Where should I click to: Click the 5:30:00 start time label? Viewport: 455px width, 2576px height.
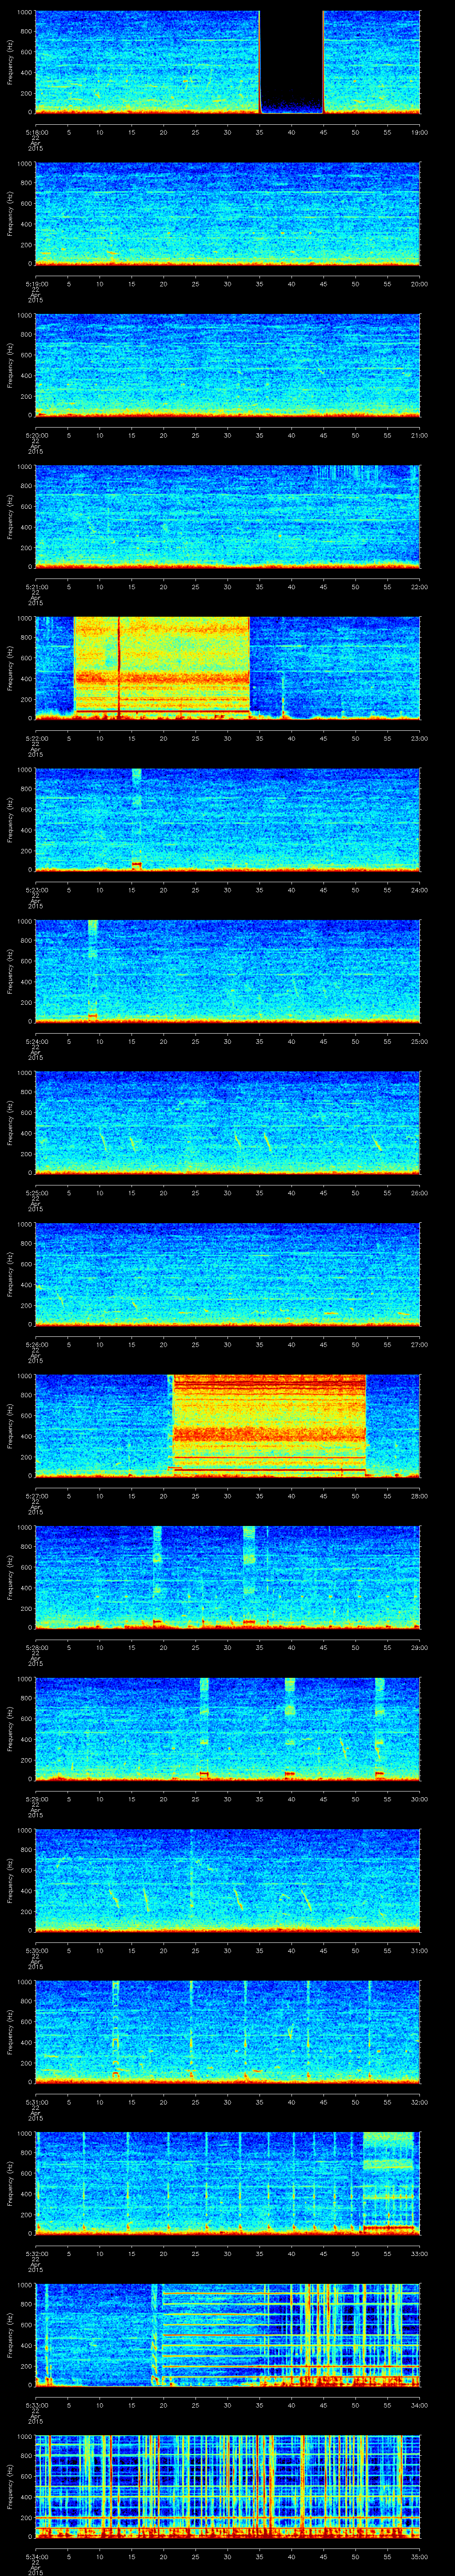pyautogui.click(x=36, y=1950)
